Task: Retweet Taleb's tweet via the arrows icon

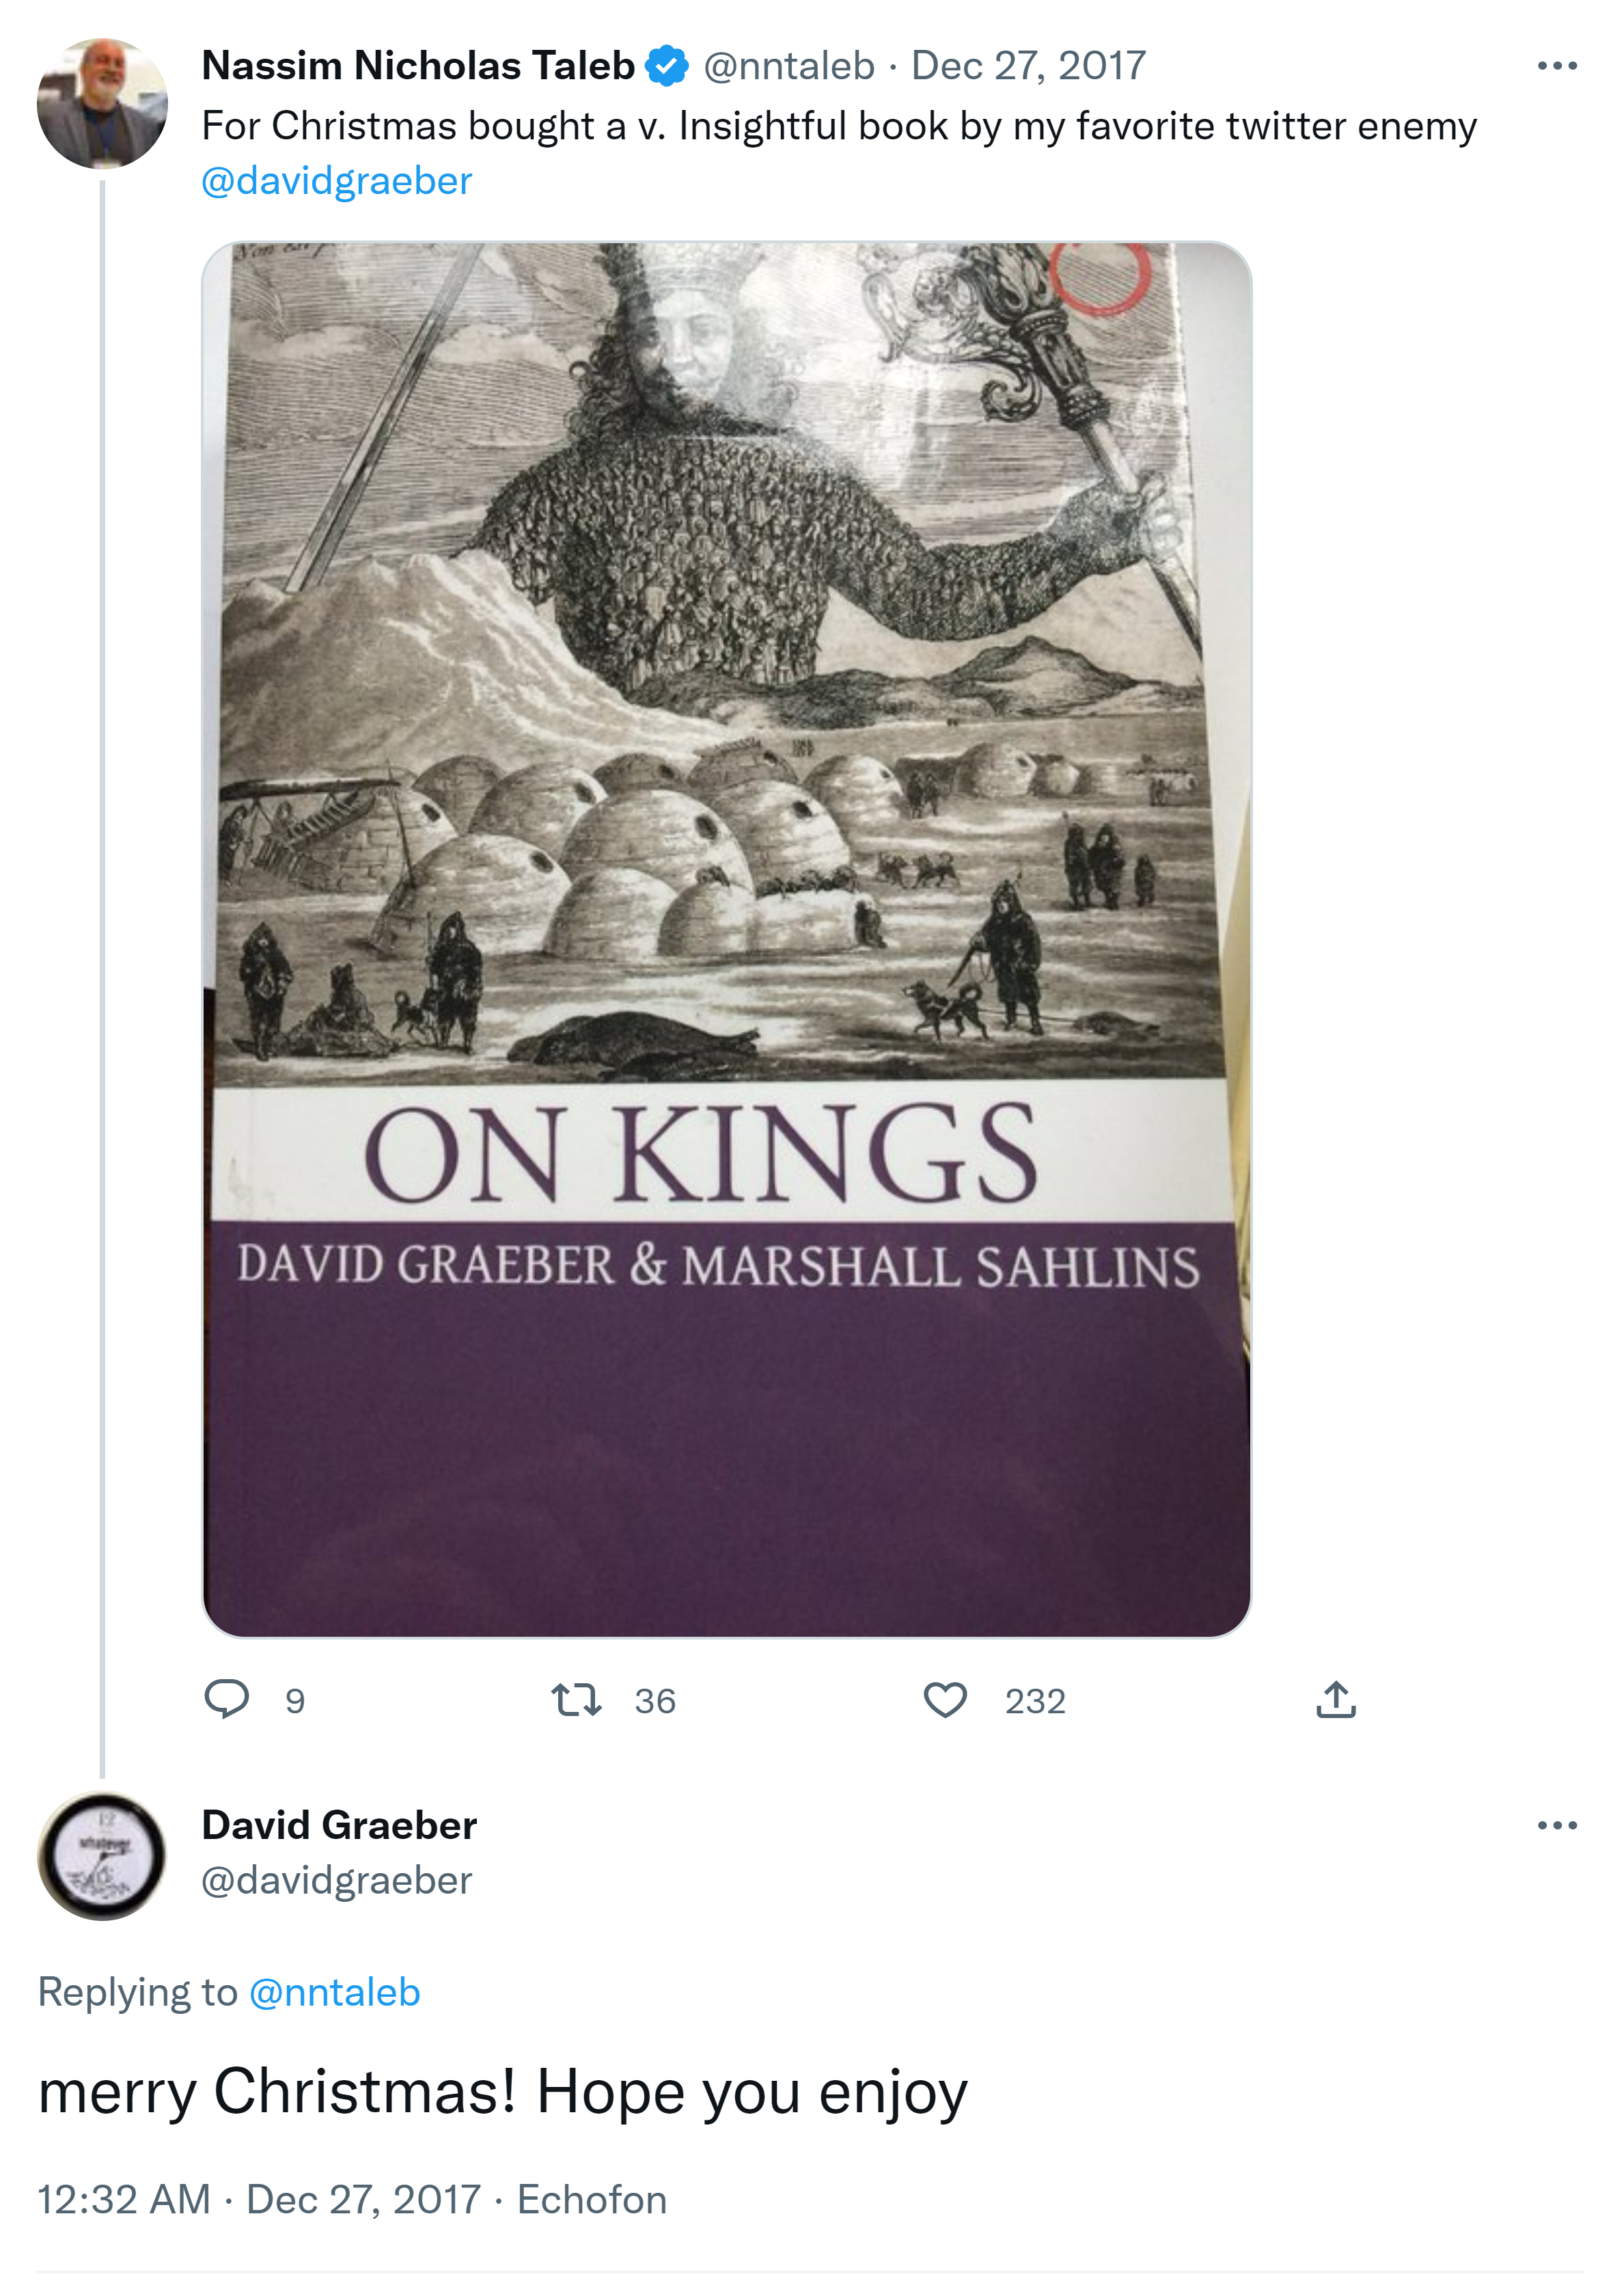Action: coord(576,1699)
